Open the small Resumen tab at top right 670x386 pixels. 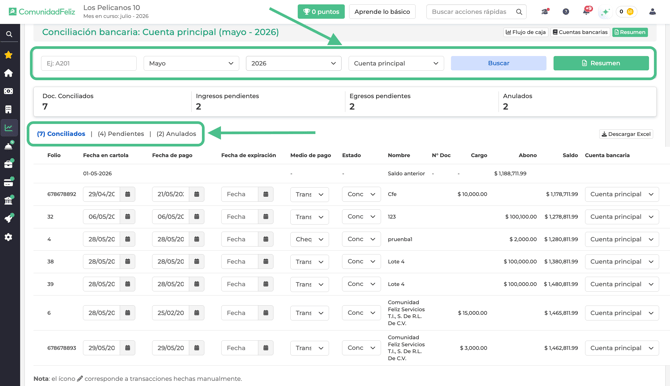click(630, 32)
